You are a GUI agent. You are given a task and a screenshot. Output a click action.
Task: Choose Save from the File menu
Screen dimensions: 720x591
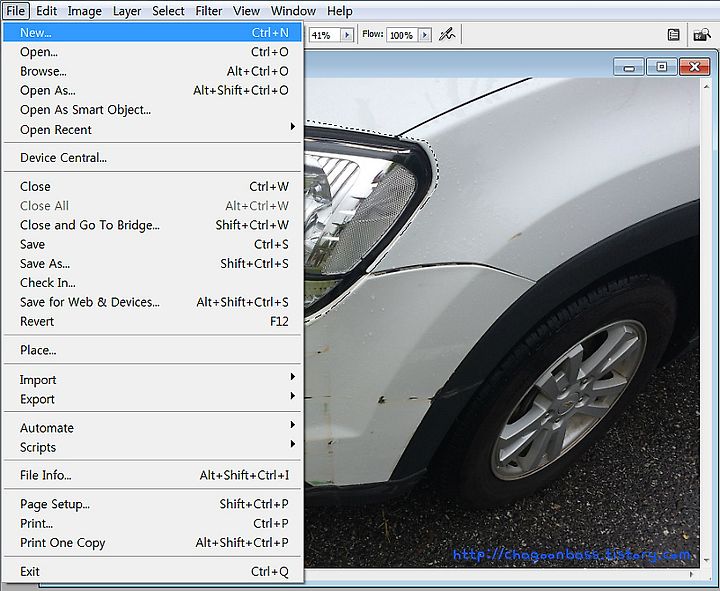[x=152, y=244]
